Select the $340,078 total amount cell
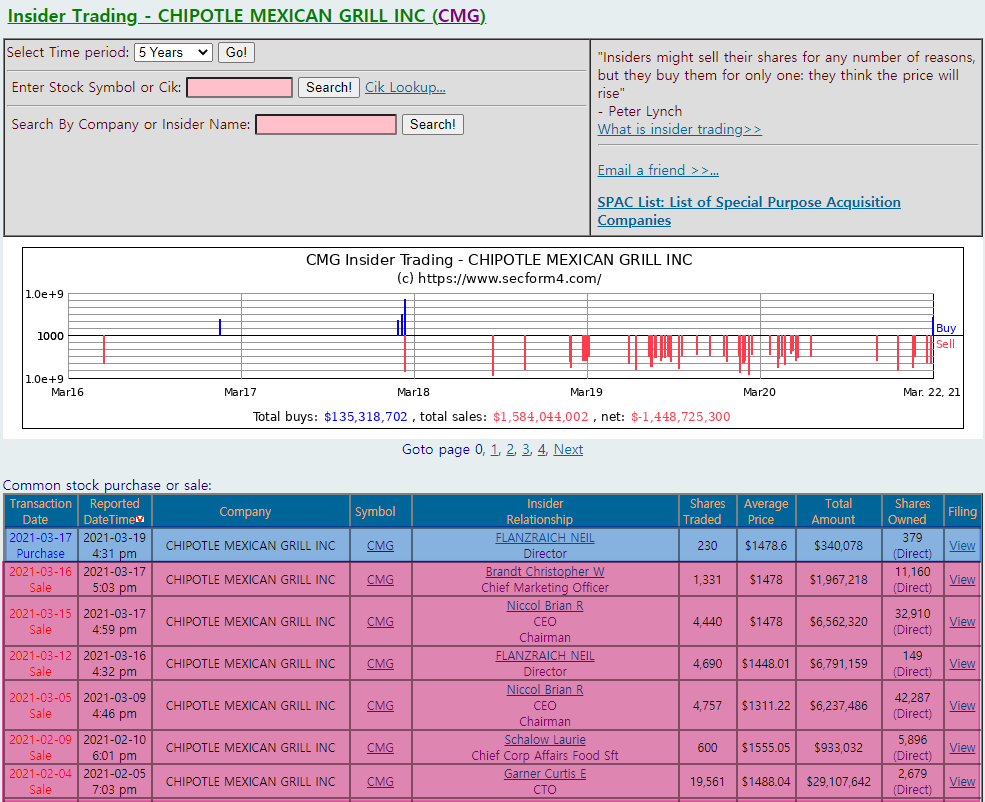985x802 pixels. tap(838, 546)
